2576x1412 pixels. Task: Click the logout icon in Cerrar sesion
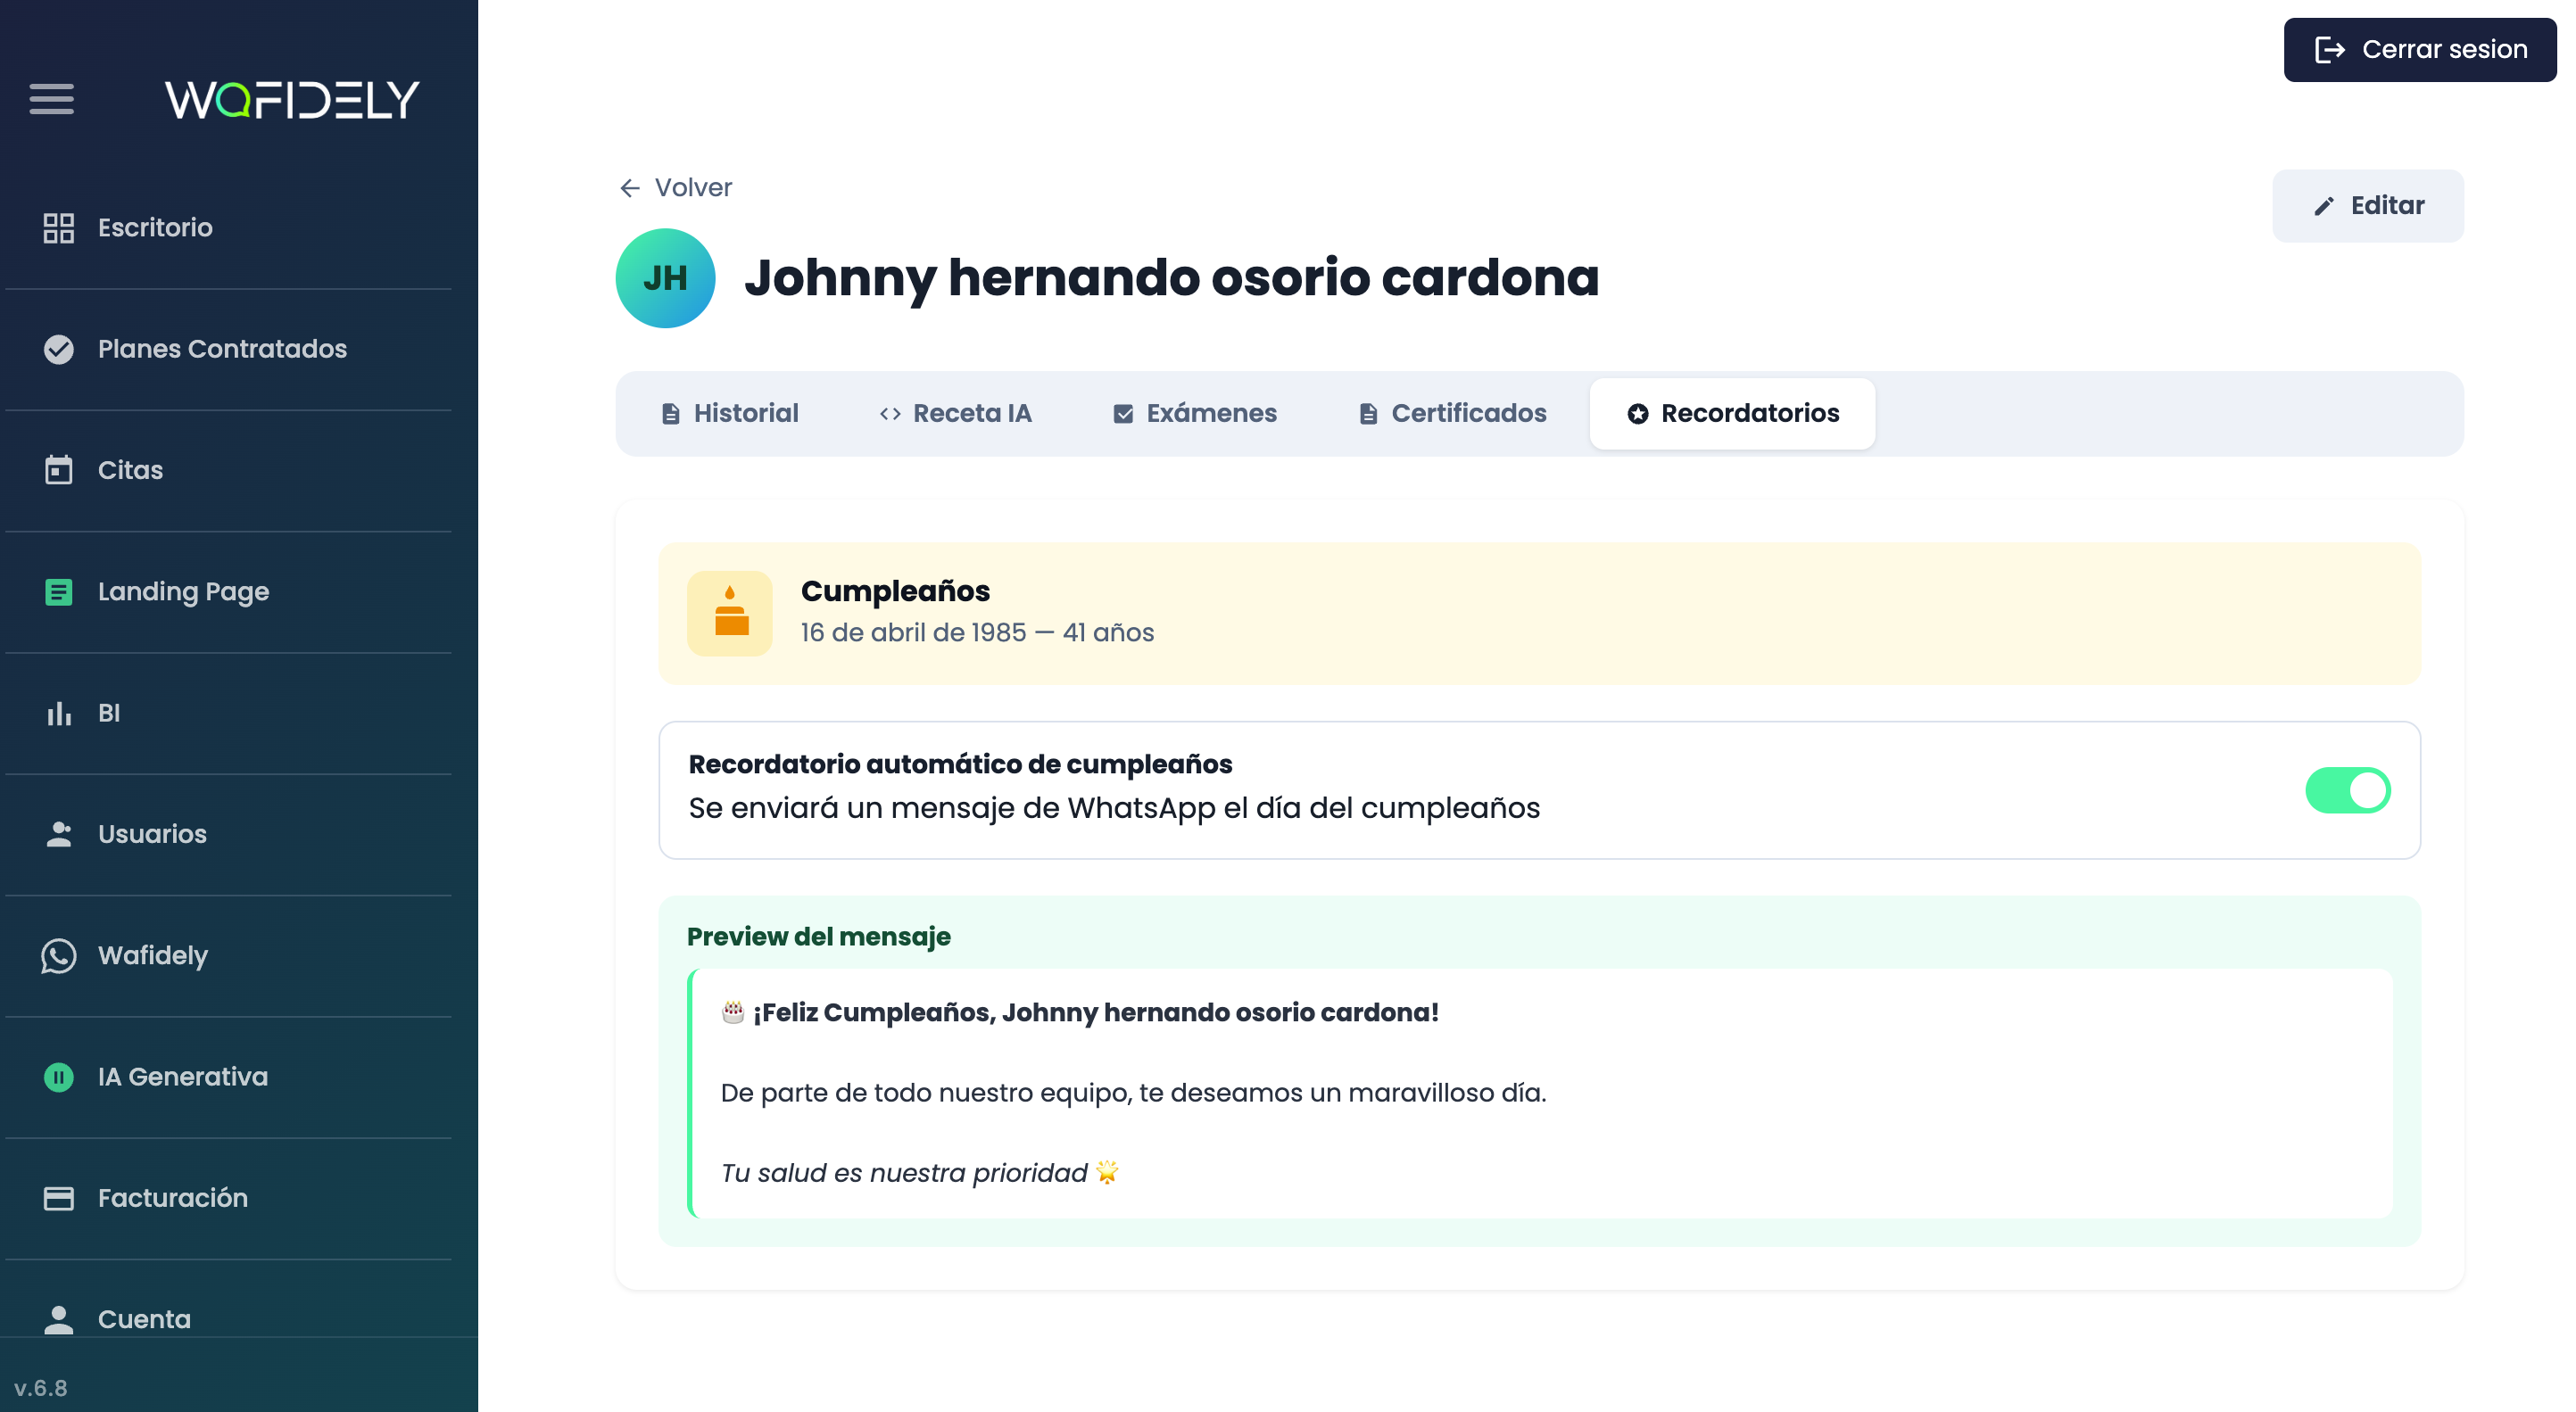click(2330, 50)
